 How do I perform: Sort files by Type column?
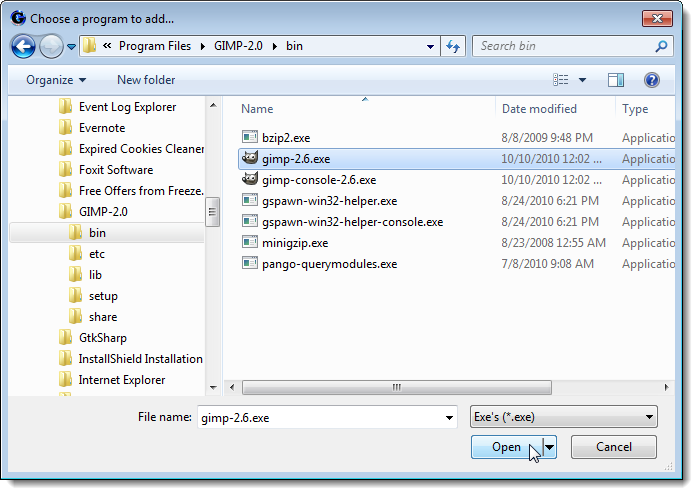coord(635,109)
